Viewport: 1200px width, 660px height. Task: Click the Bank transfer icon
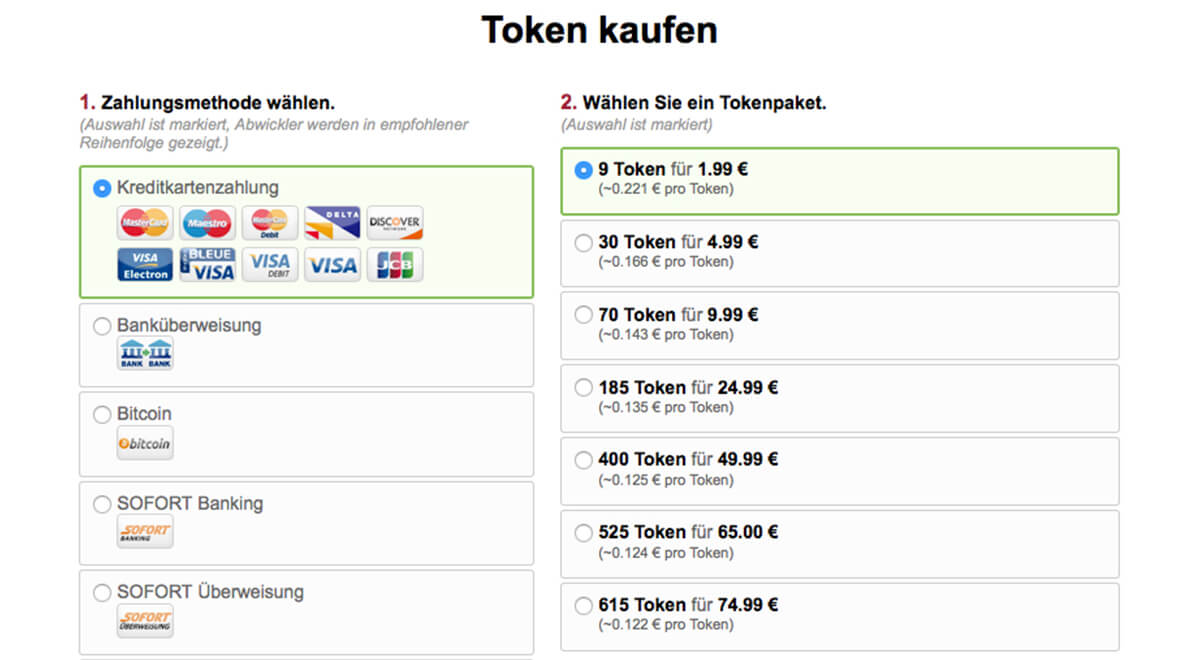pos(145,354)
